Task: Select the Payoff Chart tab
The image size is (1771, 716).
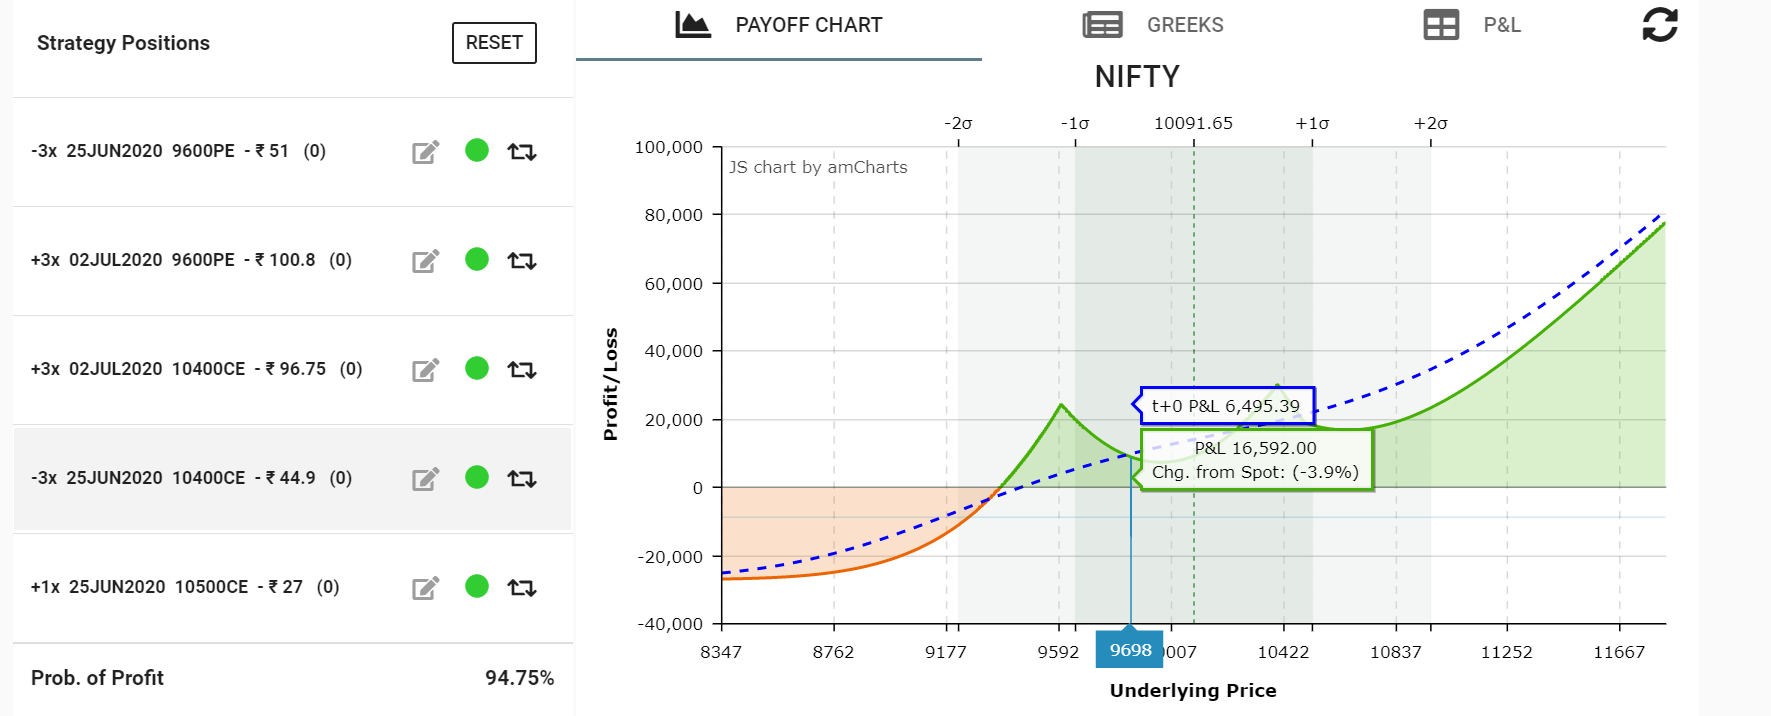Action: click(x=779, y=25)
